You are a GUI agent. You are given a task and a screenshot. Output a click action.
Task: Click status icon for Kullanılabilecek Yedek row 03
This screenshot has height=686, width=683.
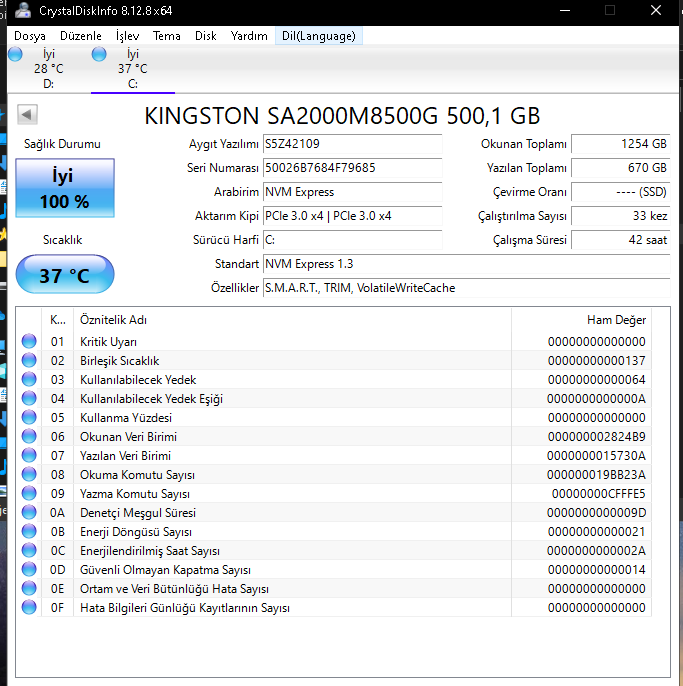[29, 379]
